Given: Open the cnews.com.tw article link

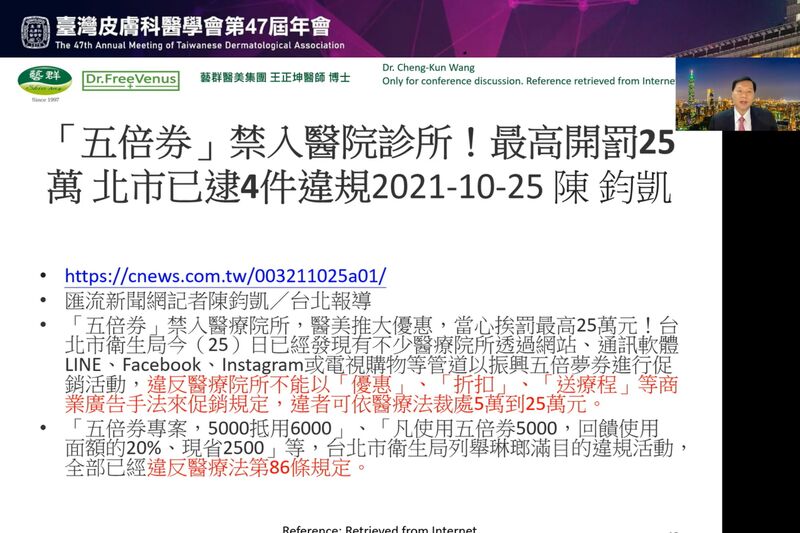Looking at the screenshot, I should click(226, 276).
